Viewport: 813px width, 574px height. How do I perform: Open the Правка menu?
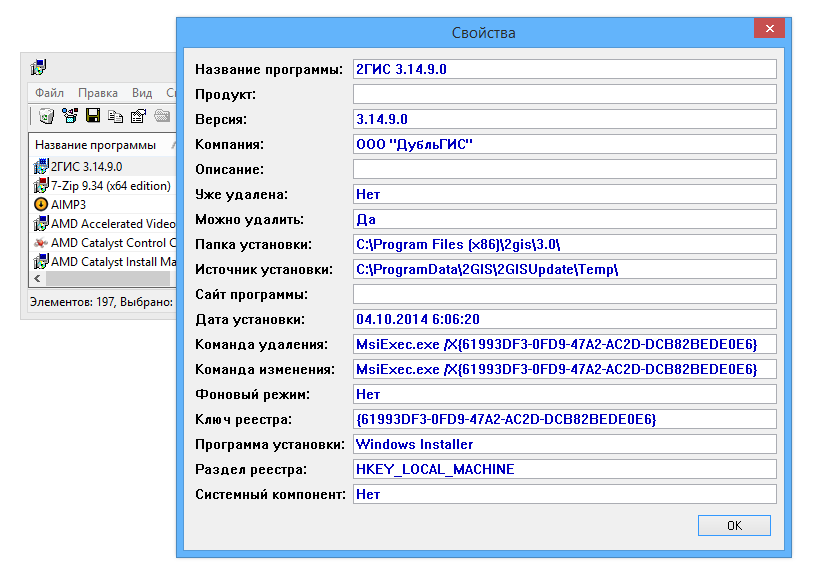coord(97,93)
